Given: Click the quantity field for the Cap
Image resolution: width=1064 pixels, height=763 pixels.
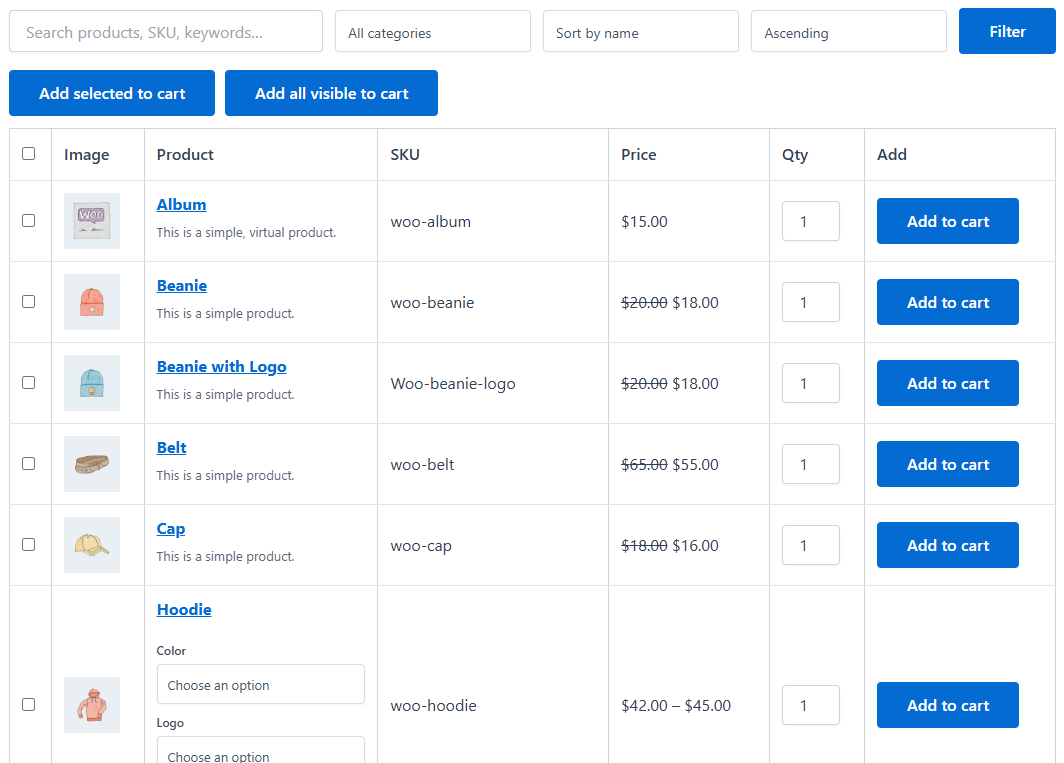Looking at the screenshot, I should point(810,545).
